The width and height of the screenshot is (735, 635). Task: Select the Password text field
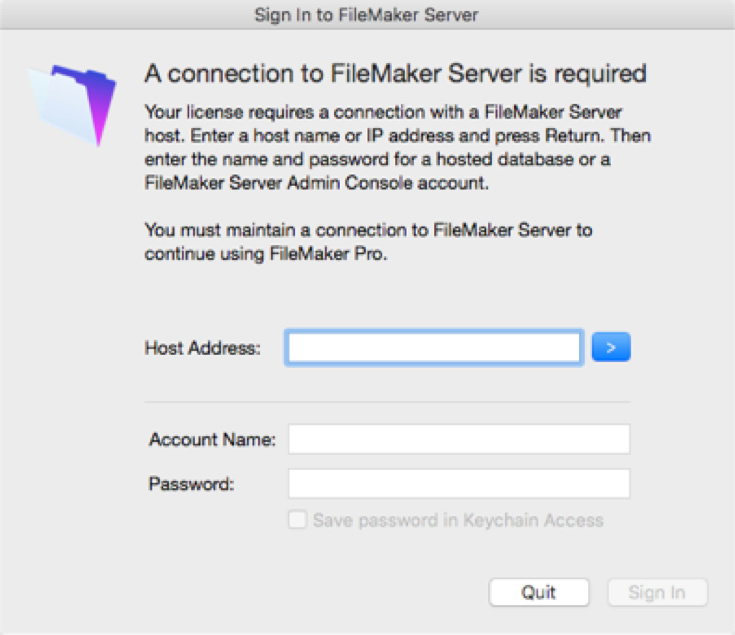[459, 484]
